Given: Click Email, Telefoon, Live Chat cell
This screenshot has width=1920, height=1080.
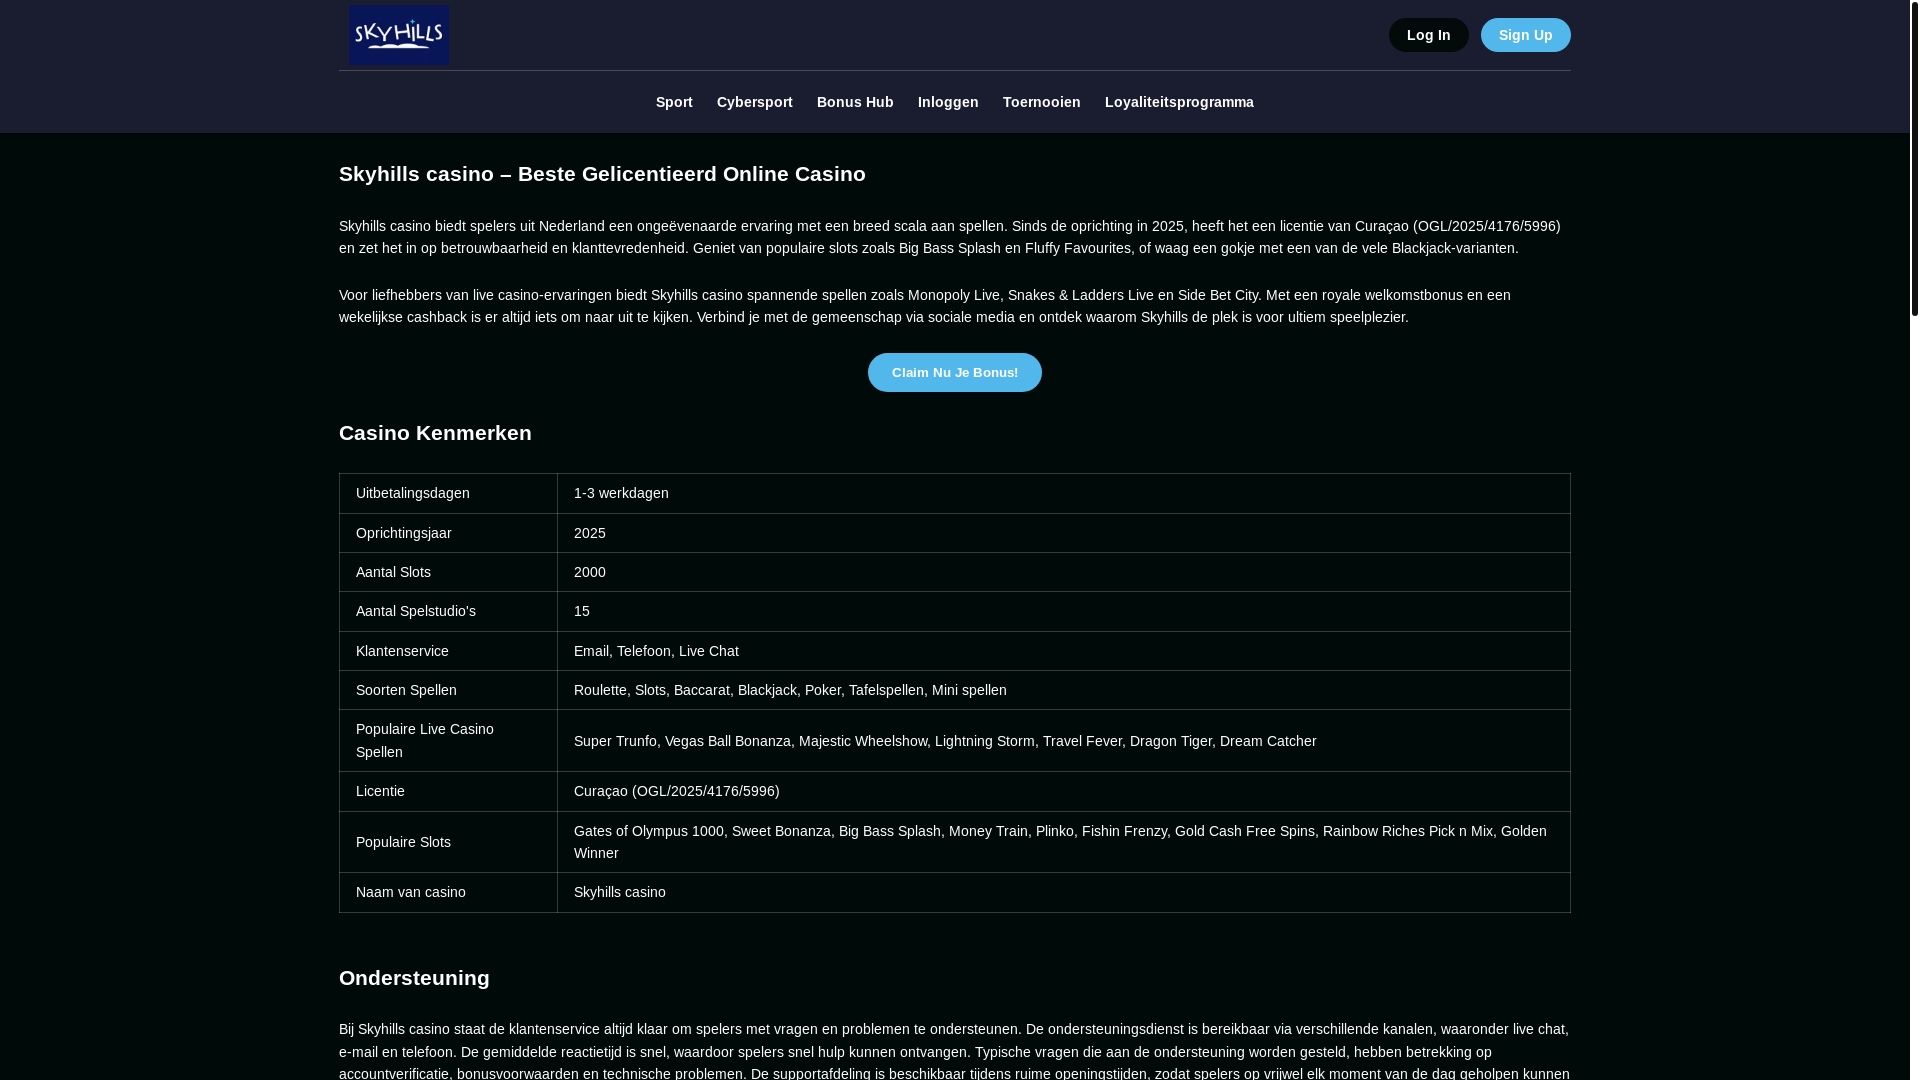Looking at the screenshot, I should click(x=1063, y=651).
